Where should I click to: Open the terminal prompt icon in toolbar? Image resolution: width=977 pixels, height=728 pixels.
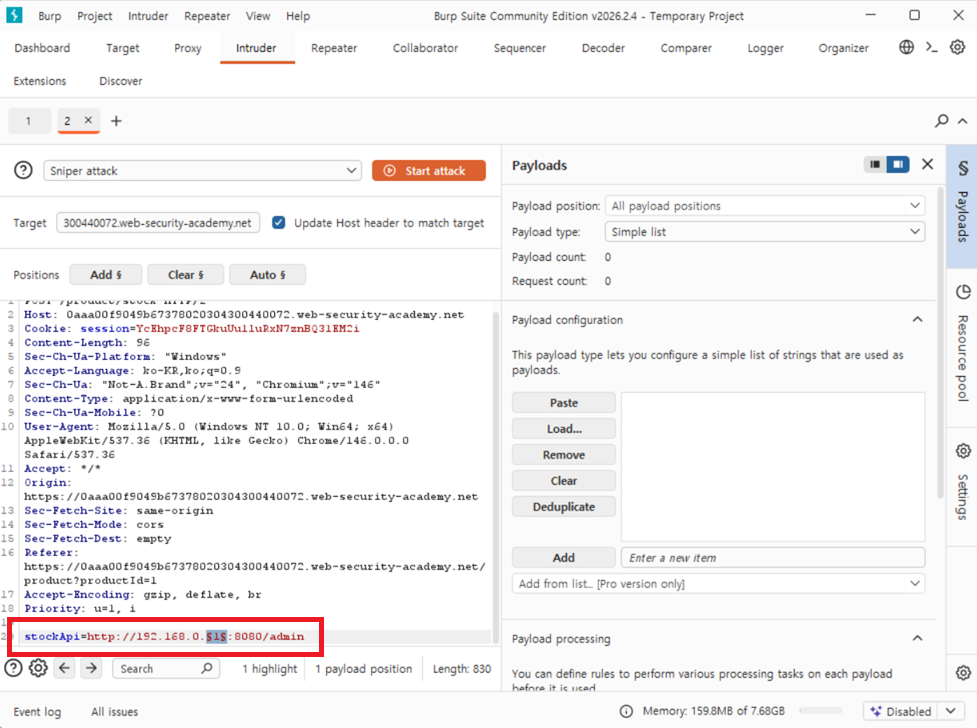coord(932,47)
